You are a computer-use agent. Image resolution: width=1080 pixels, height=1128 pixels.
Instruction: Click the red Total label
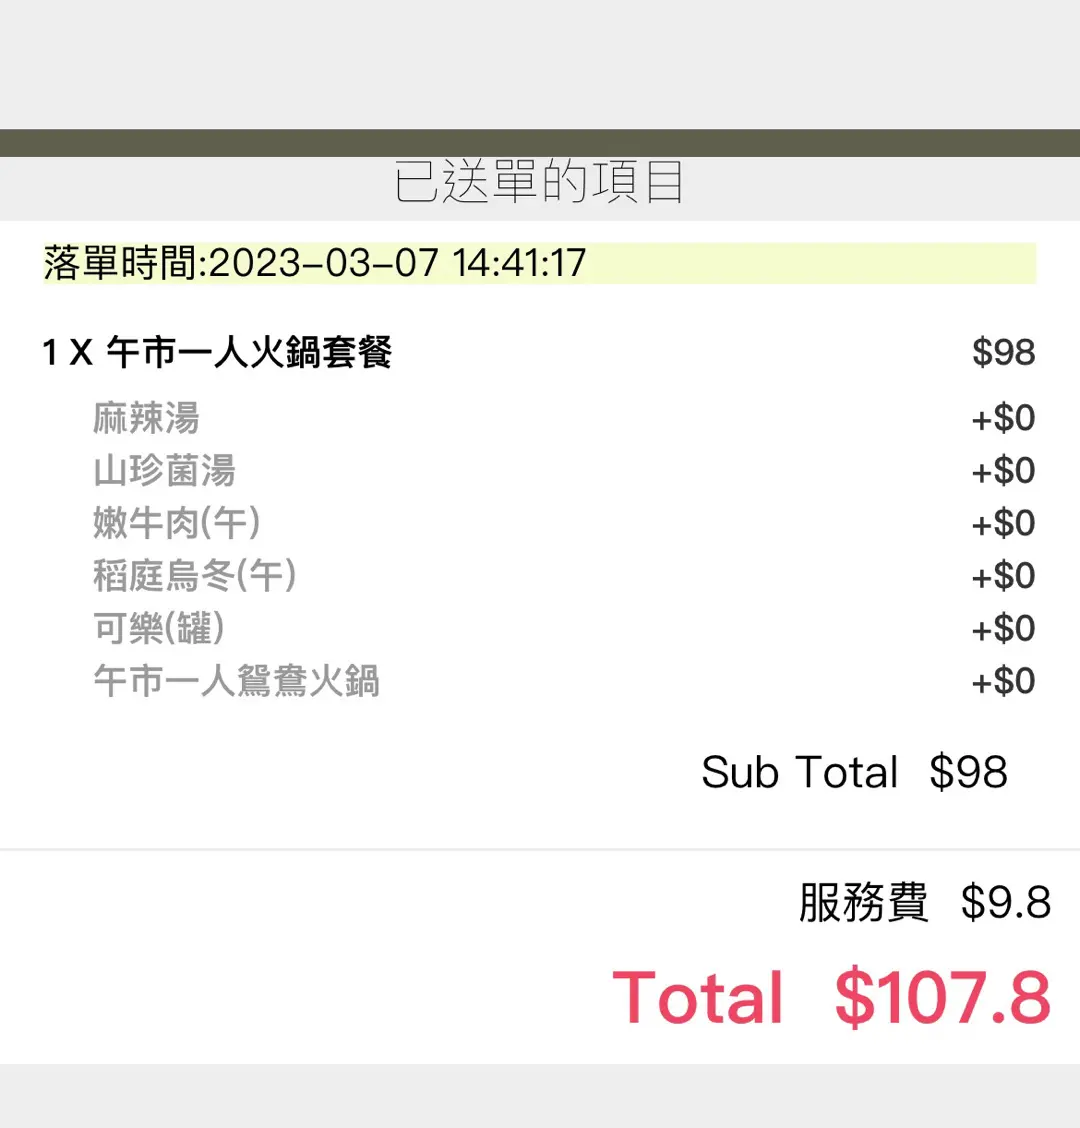pyautogui.click(x=697, y=997)
